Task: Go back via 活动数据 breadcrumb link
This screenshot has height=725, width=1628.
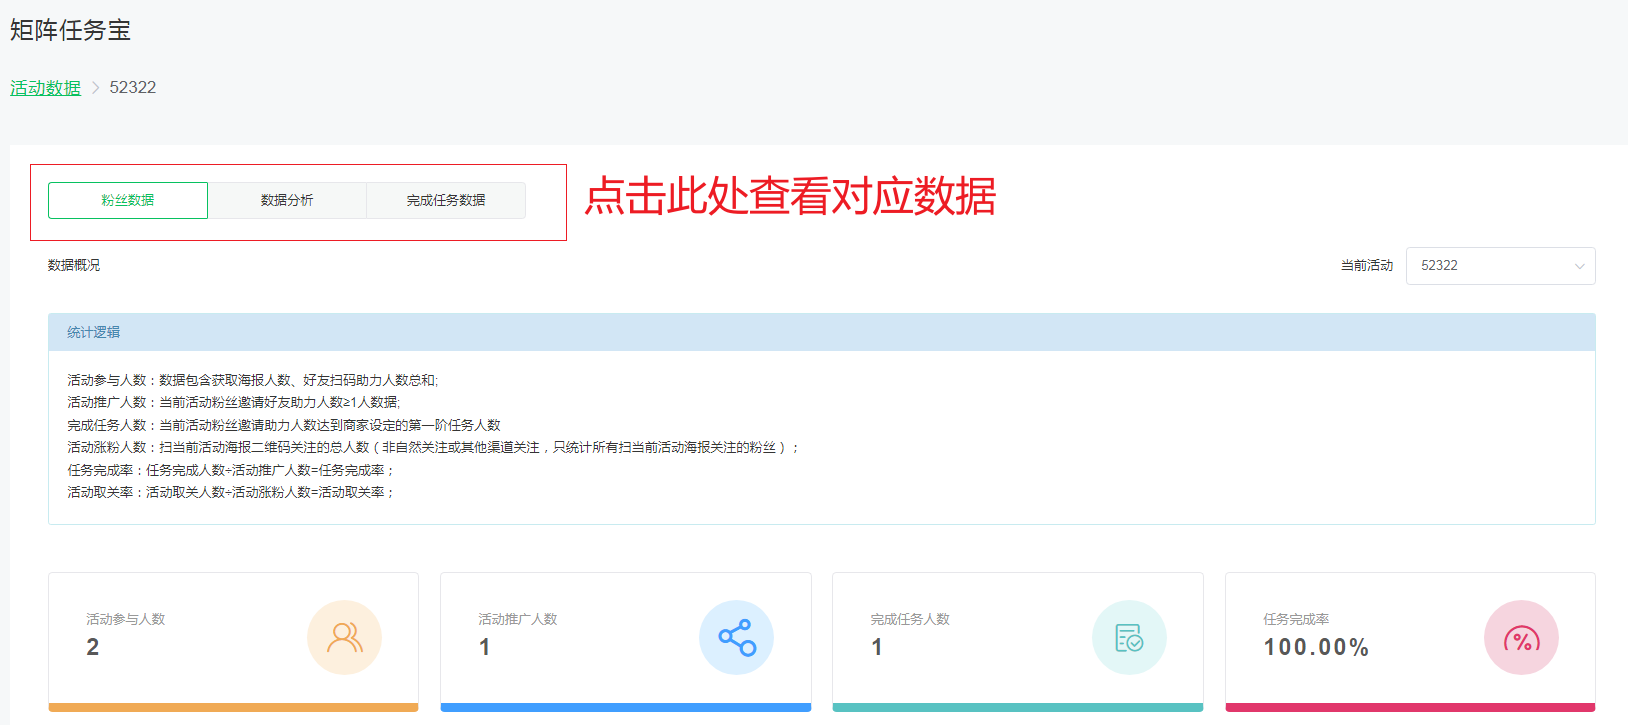Action: pos(45,88)
